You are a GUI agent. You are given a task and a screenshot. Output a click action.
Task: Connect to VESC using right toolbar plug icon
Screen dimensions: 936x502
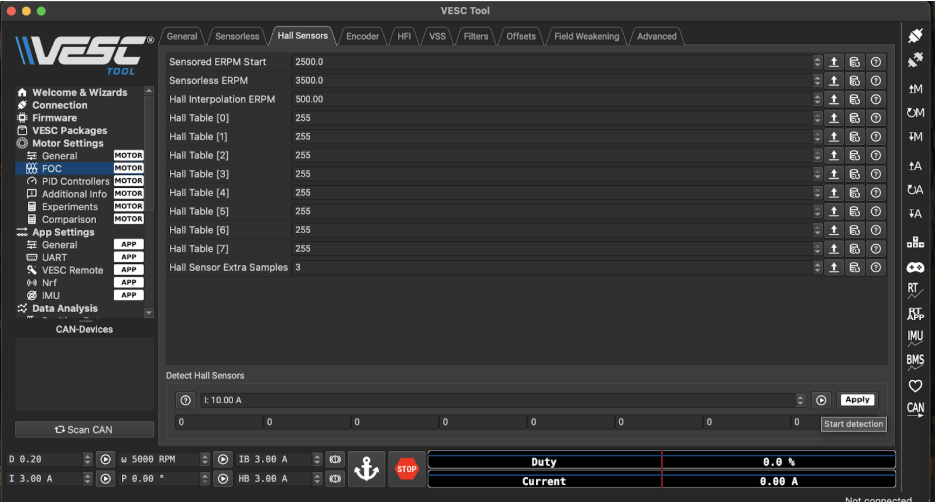click(x=915, y=36)
